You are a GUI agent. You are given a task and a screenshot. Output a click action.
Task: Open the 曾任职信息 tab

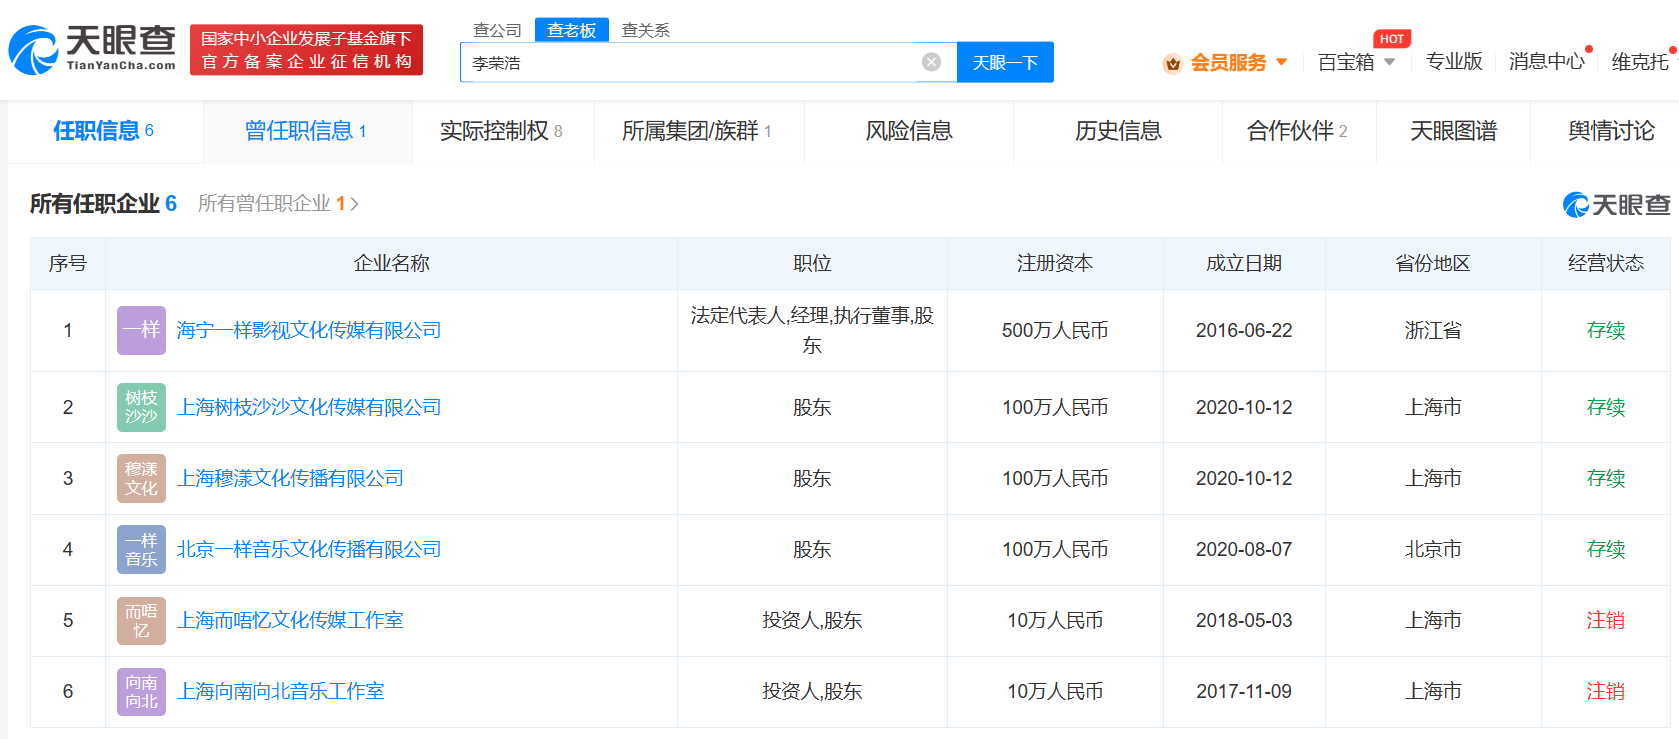(x=306, y=131)
